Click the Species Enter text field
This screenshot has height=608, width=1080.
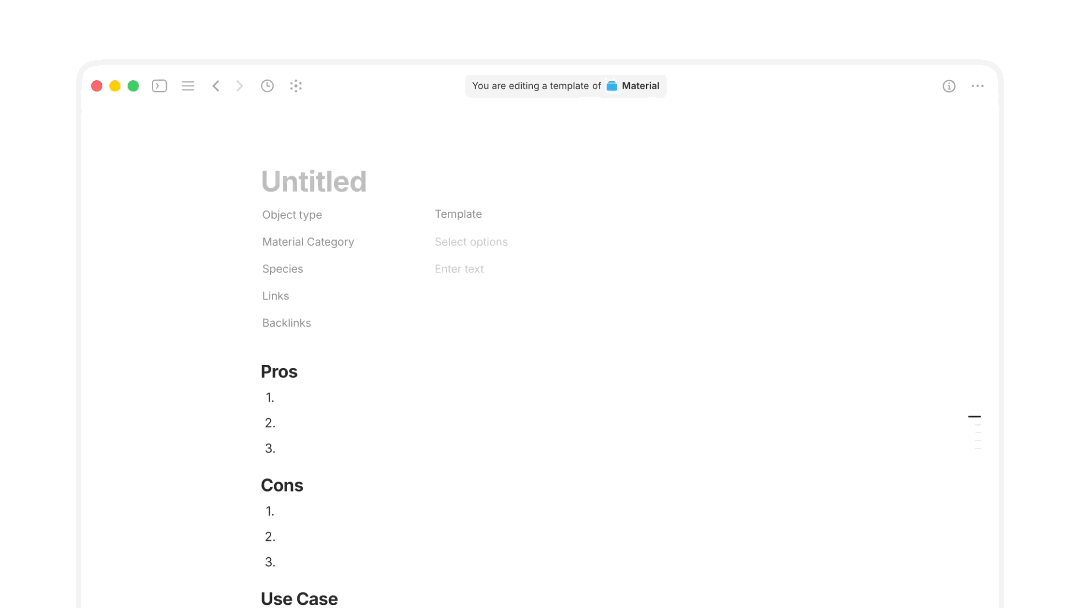(x=459, y=269)
